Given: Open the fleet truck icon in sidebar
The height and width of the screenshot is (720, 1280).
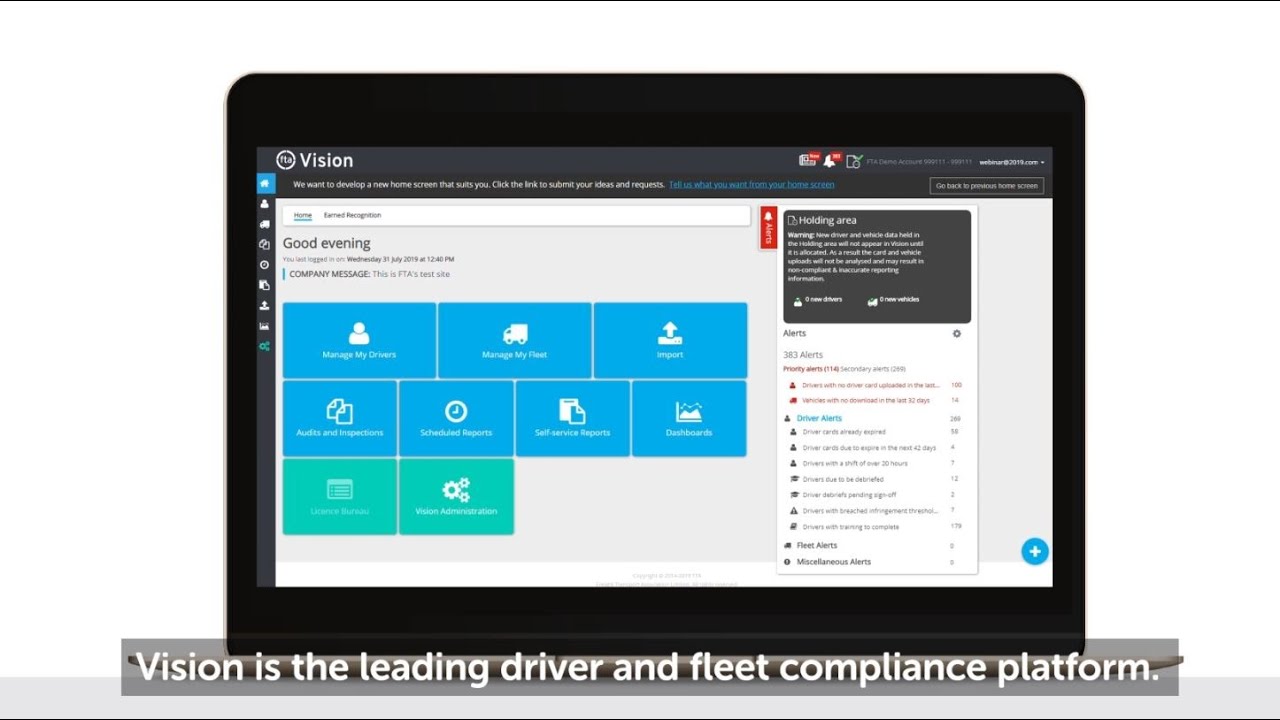Looking at the screenshot, I should (265, 224).
